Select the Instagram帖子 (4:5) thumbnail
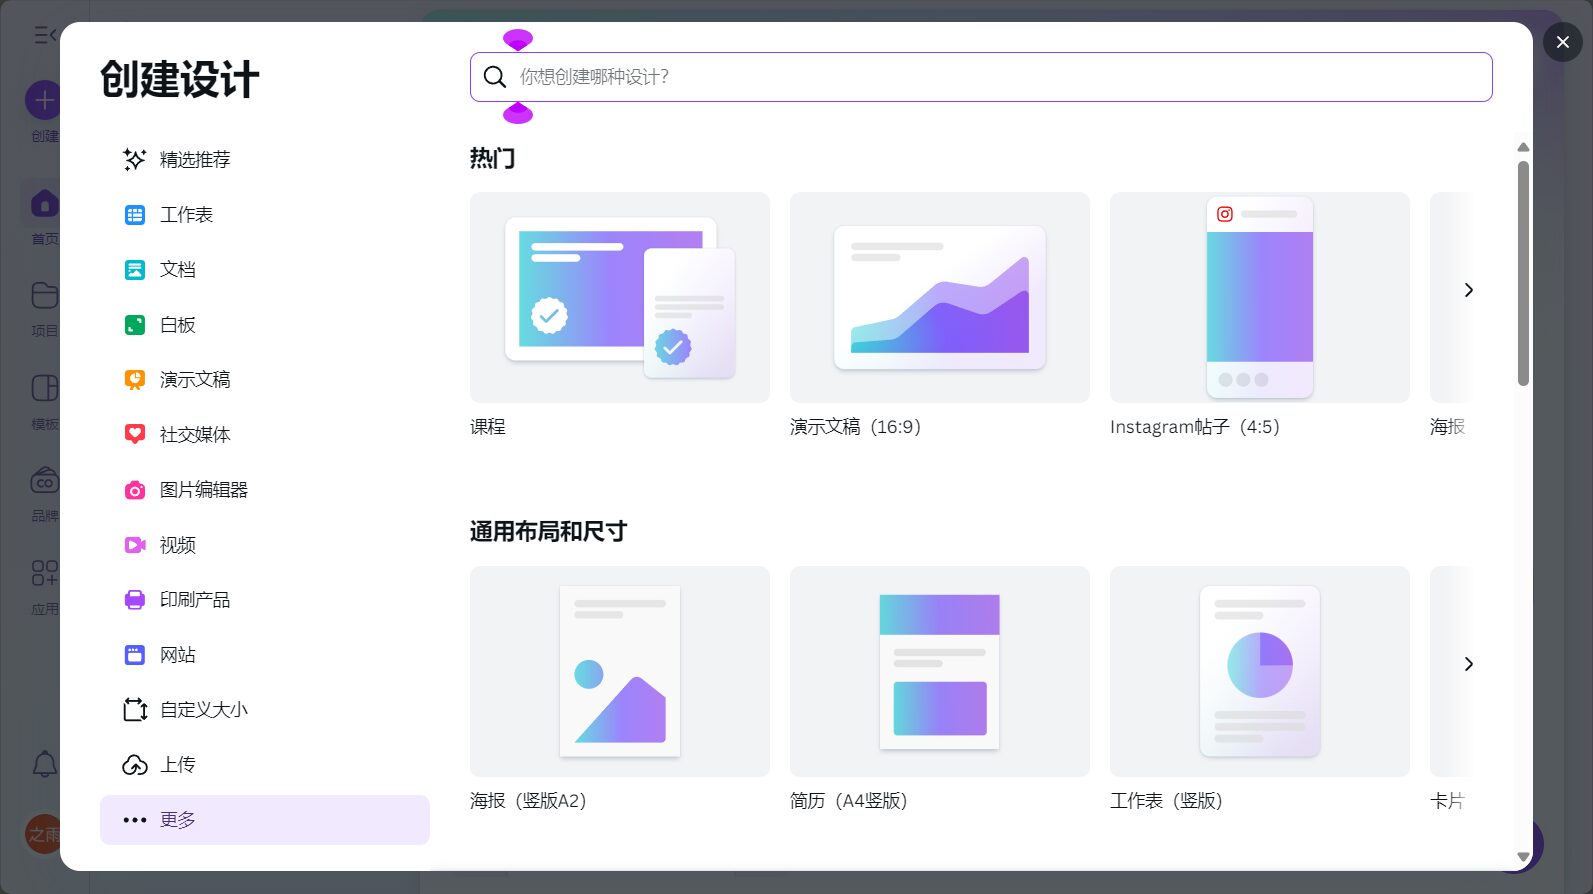 [1260, 298]
